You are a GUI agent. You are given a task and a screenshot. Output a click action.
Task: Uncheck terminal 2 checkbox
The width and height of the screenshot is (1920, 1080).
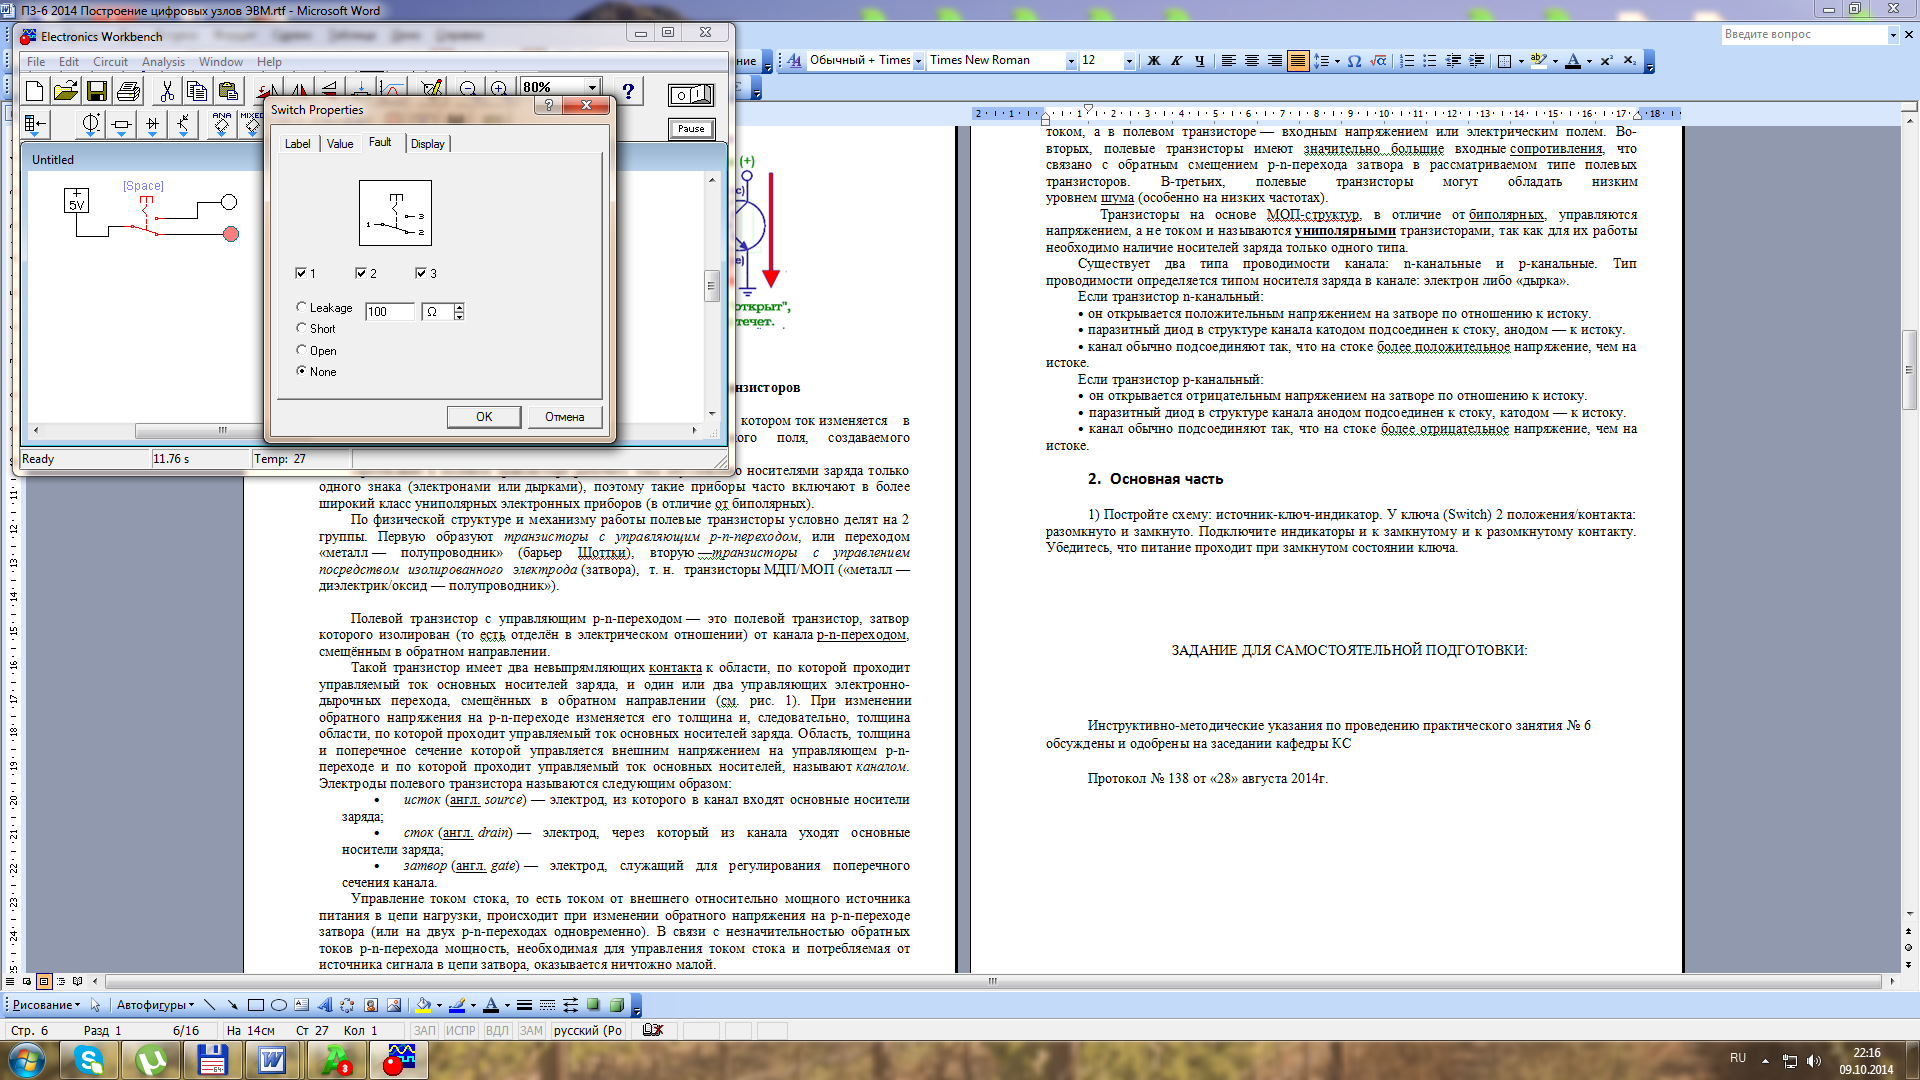pos(361,273)
